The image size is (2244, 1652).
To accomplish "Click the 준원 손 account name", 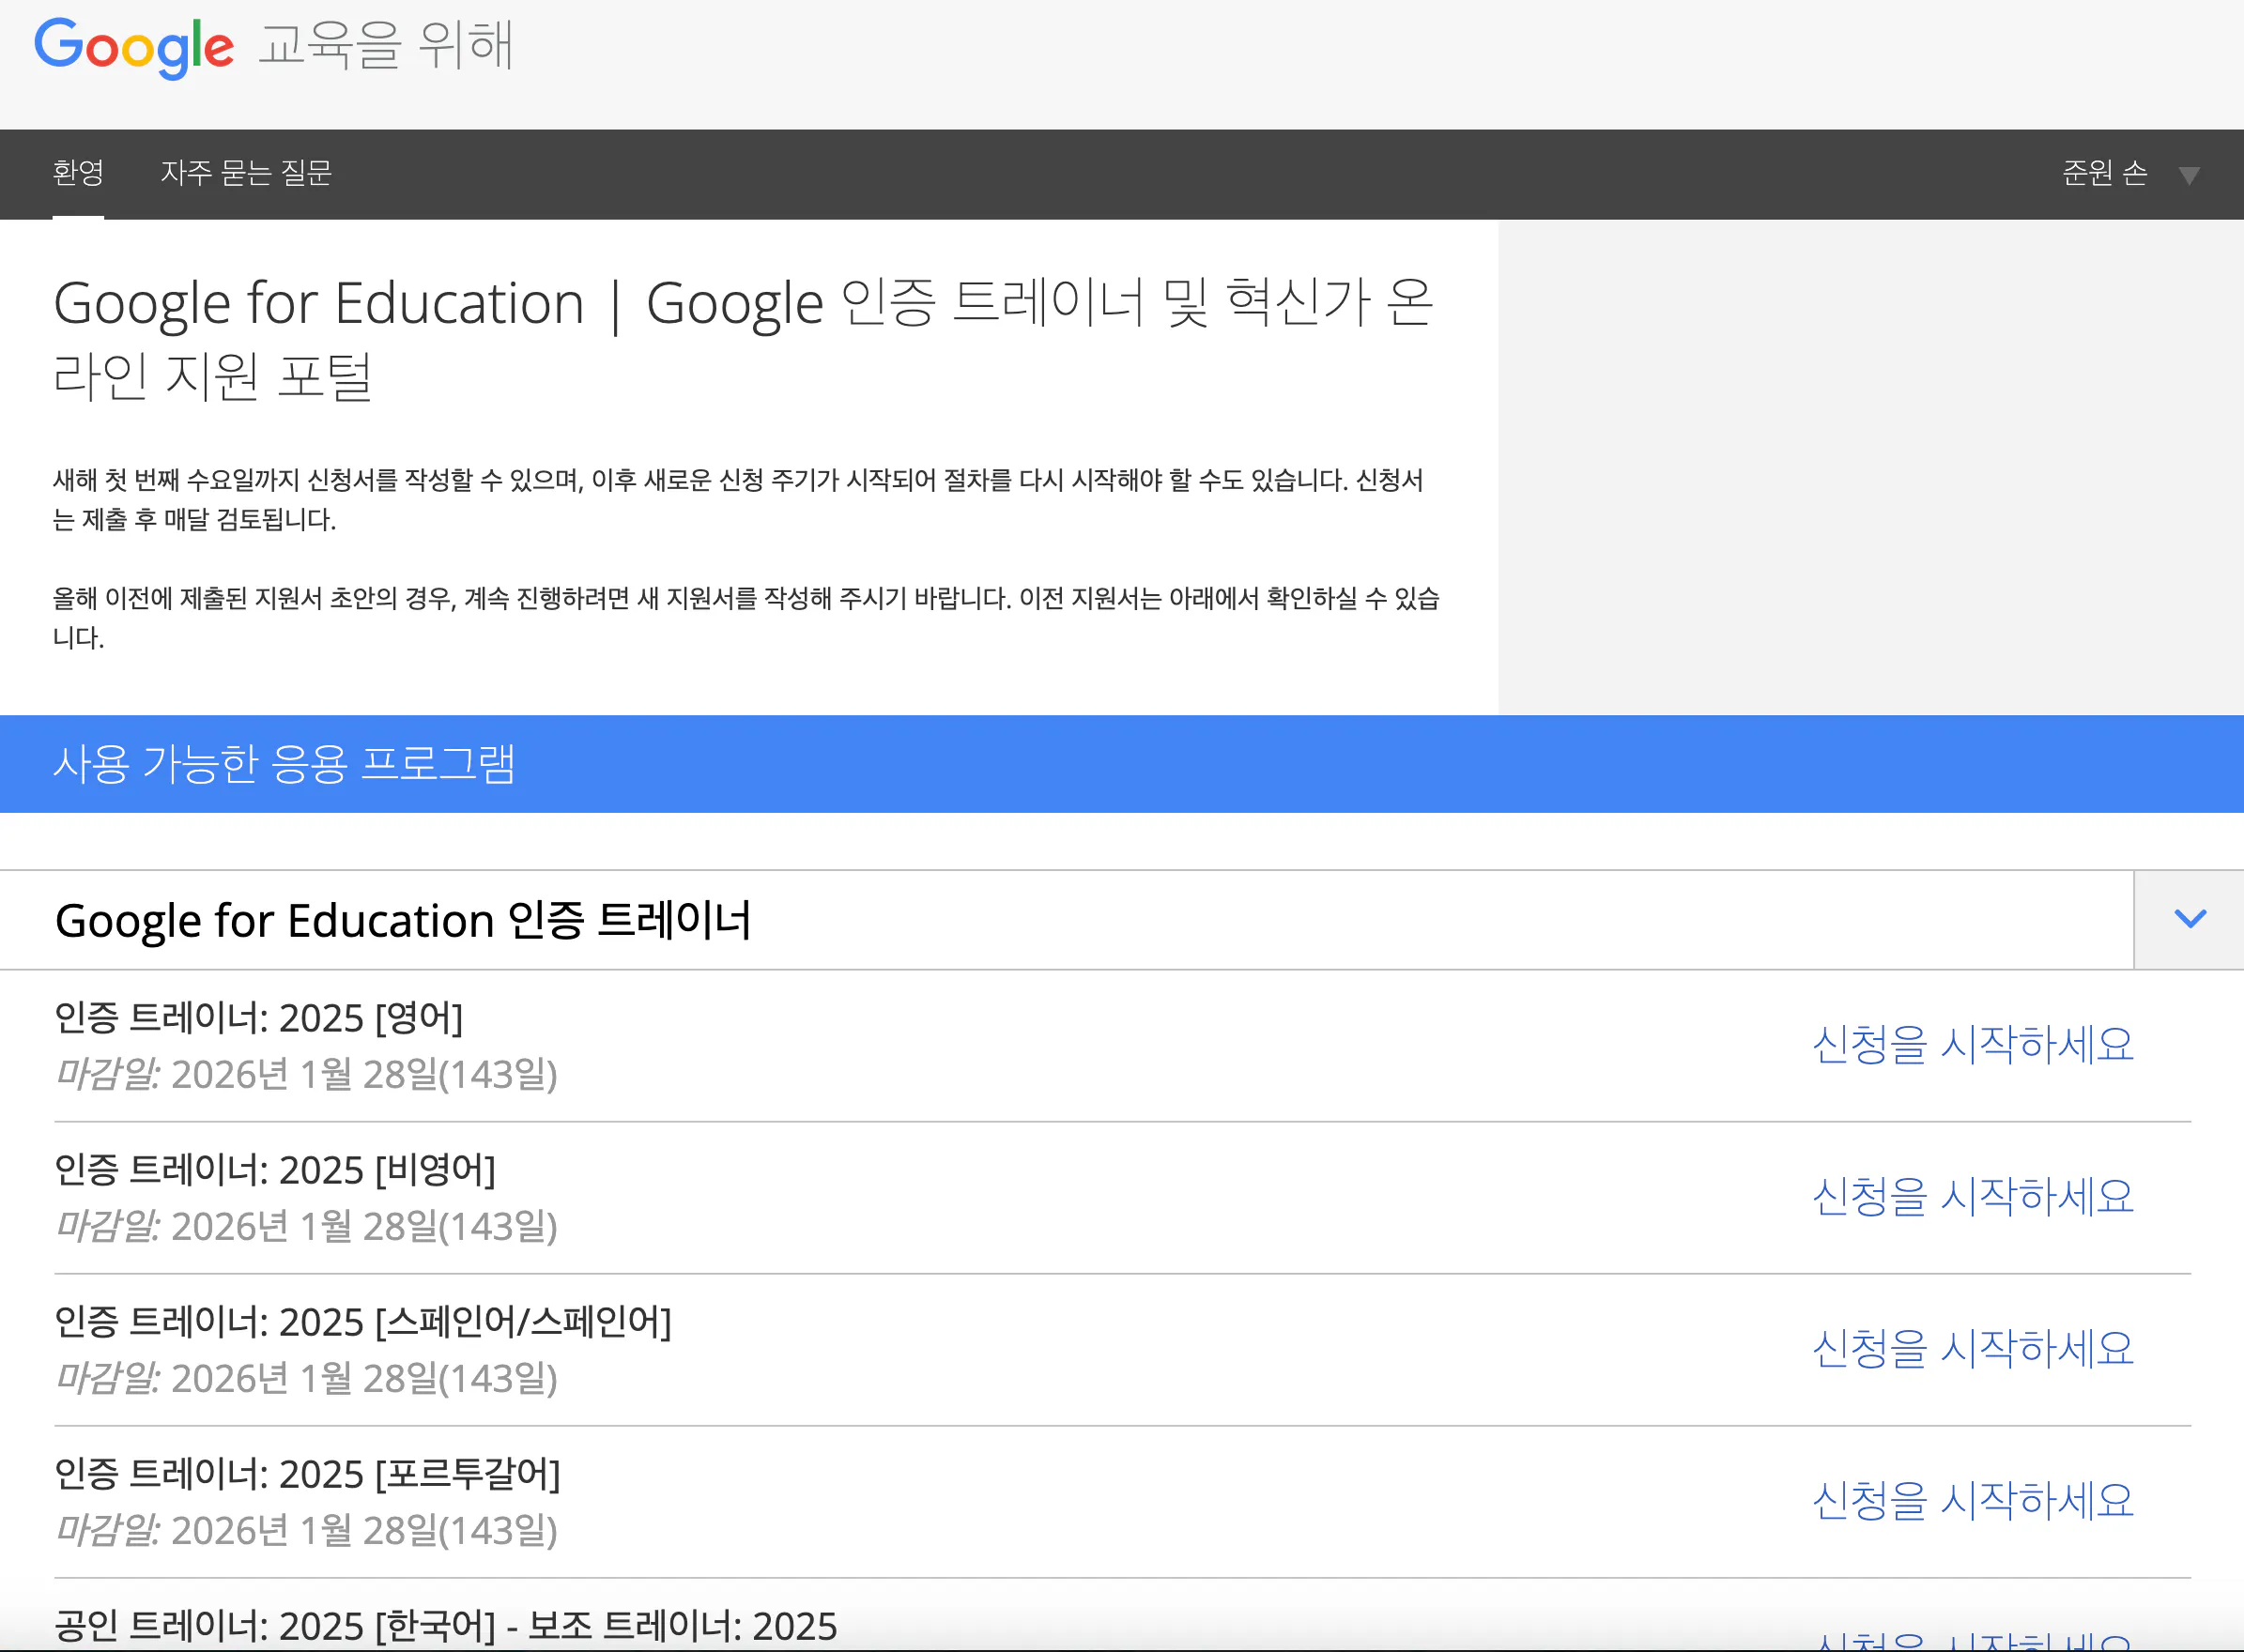I will [2104, 173].
